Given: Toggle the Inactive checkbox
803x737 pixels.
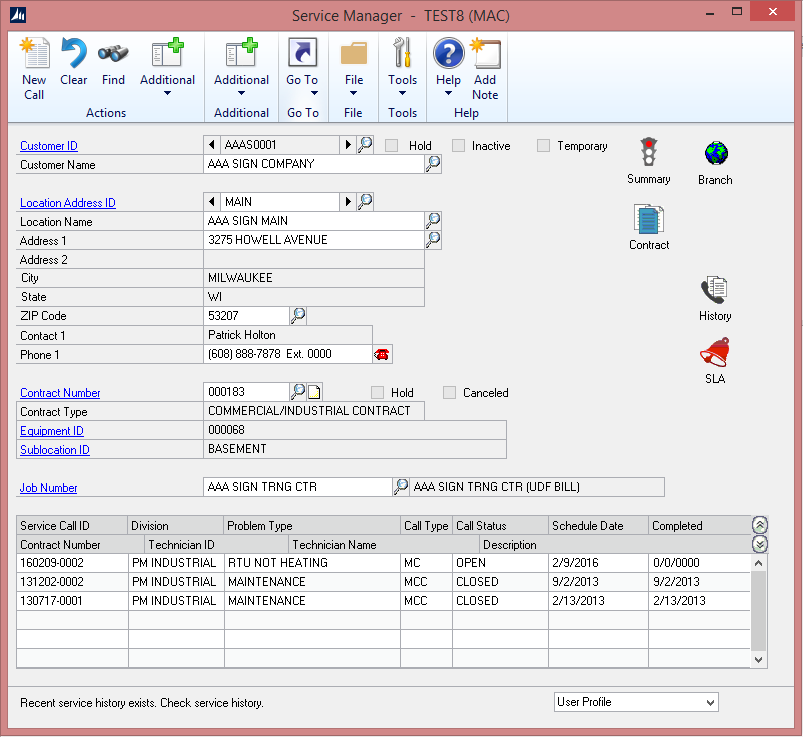Looking at the screenshot, I should [x=458, y=146].
